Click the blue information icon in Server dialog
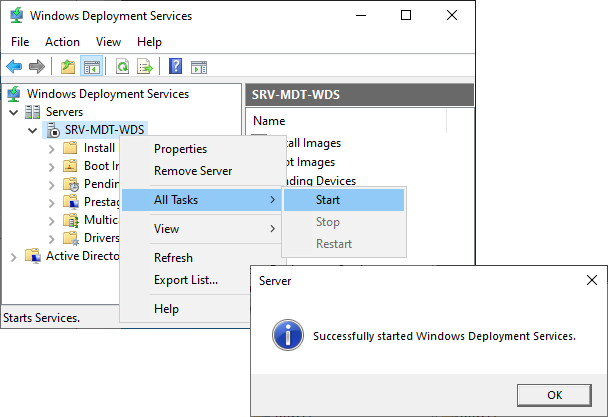 click(x=288, y=335)
